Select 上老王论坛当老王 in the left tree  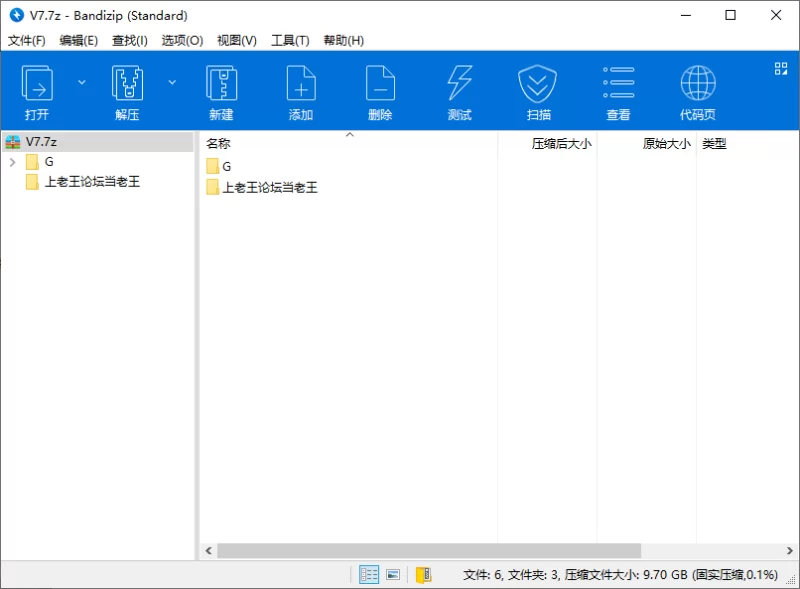point(83,182)
